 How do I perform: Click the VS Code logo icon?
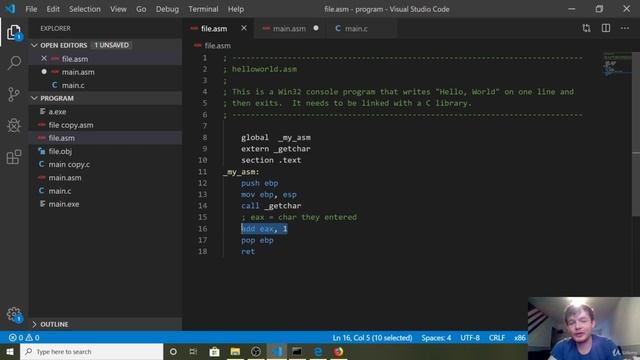(10, 9)
